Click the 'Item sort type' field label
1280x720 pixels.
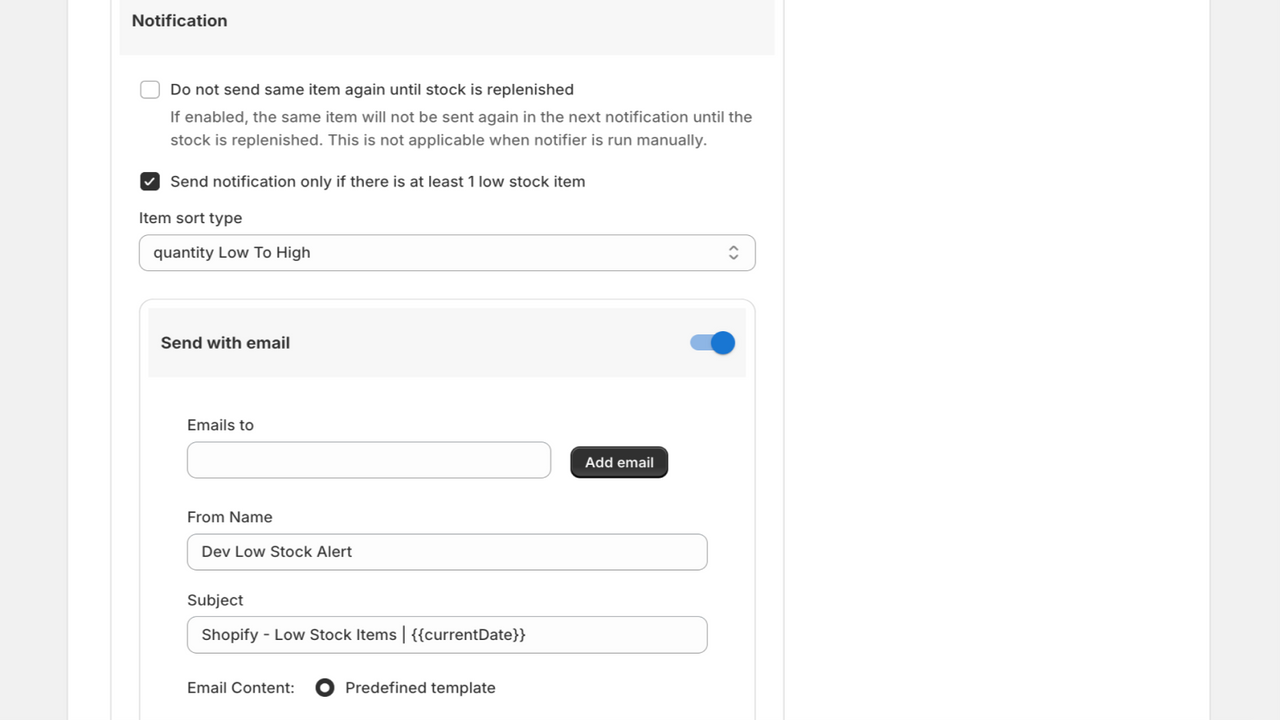(x=190, y=218)
